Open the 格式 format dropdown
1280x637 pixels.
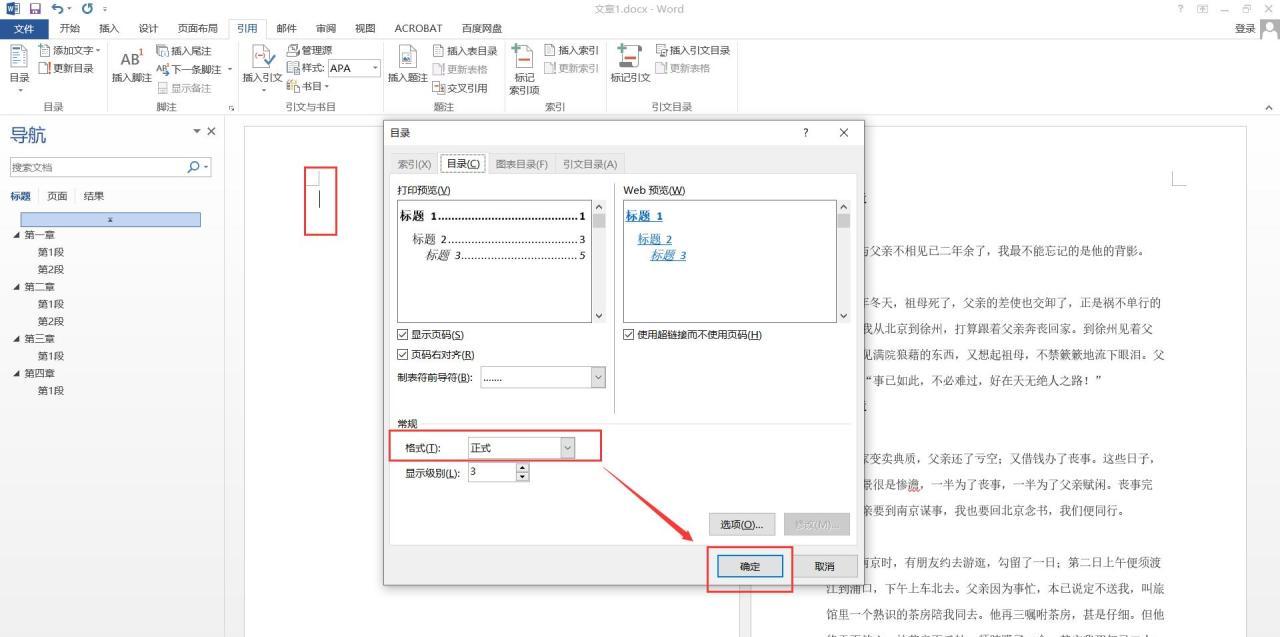(567, 447)
